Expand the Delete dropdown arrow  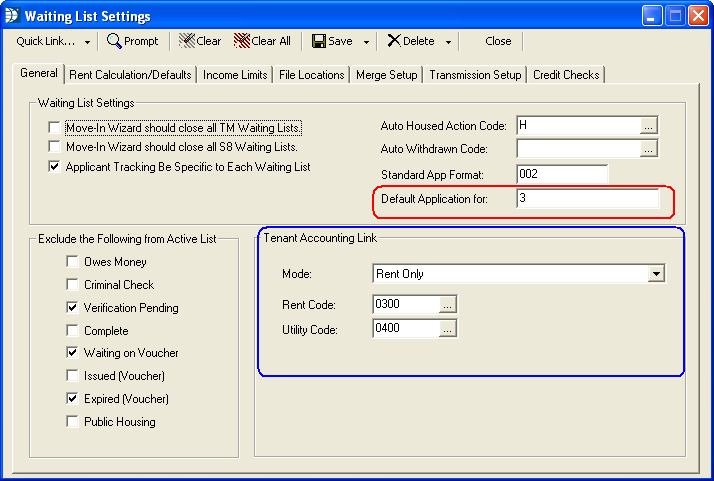coord(448,42)
